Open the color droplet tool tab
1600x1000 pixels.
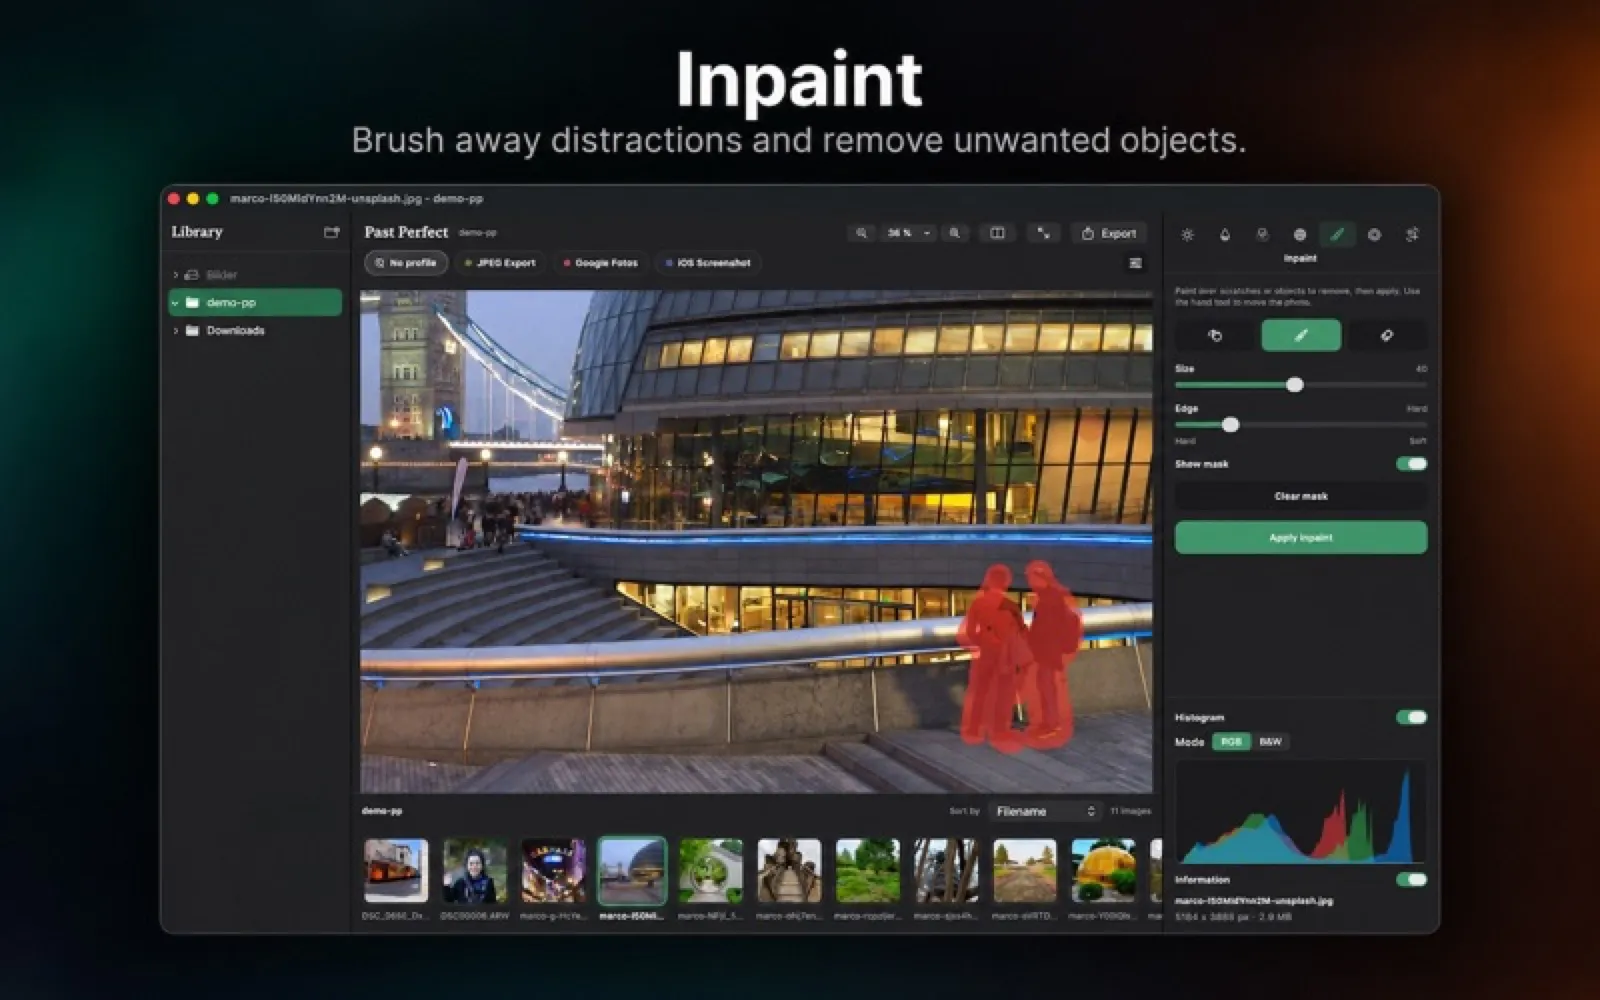pyautogui.click(x=1225, y=235)
